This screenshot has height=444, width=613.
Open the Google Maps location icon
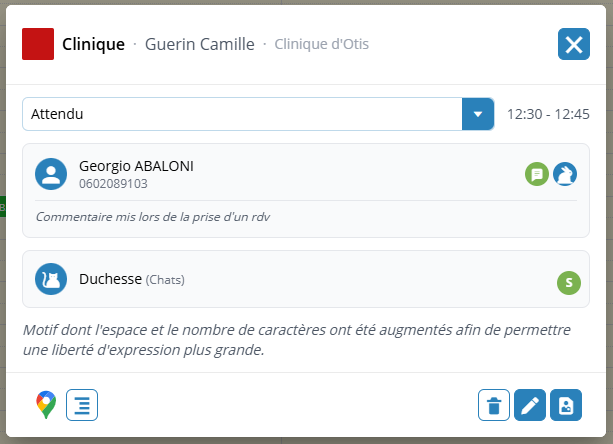[x=45, y=405]
